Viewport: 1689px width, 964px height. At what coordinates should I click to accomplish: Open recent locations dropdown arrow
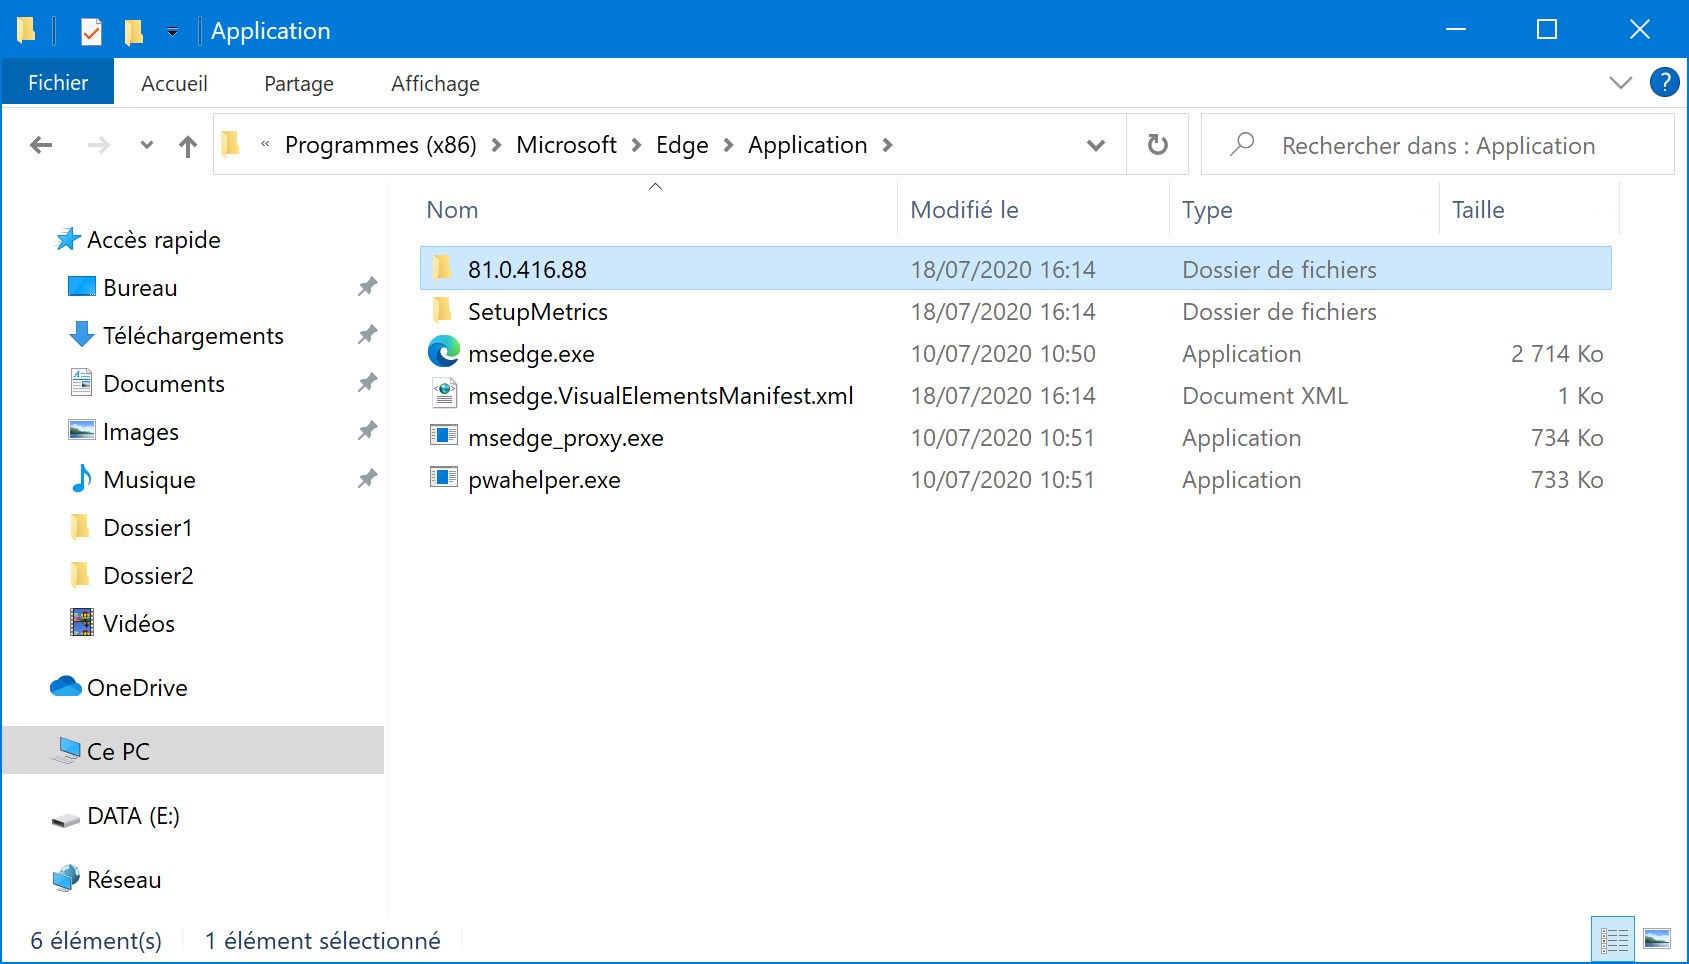pyautogui.click(x=147, y=145)
